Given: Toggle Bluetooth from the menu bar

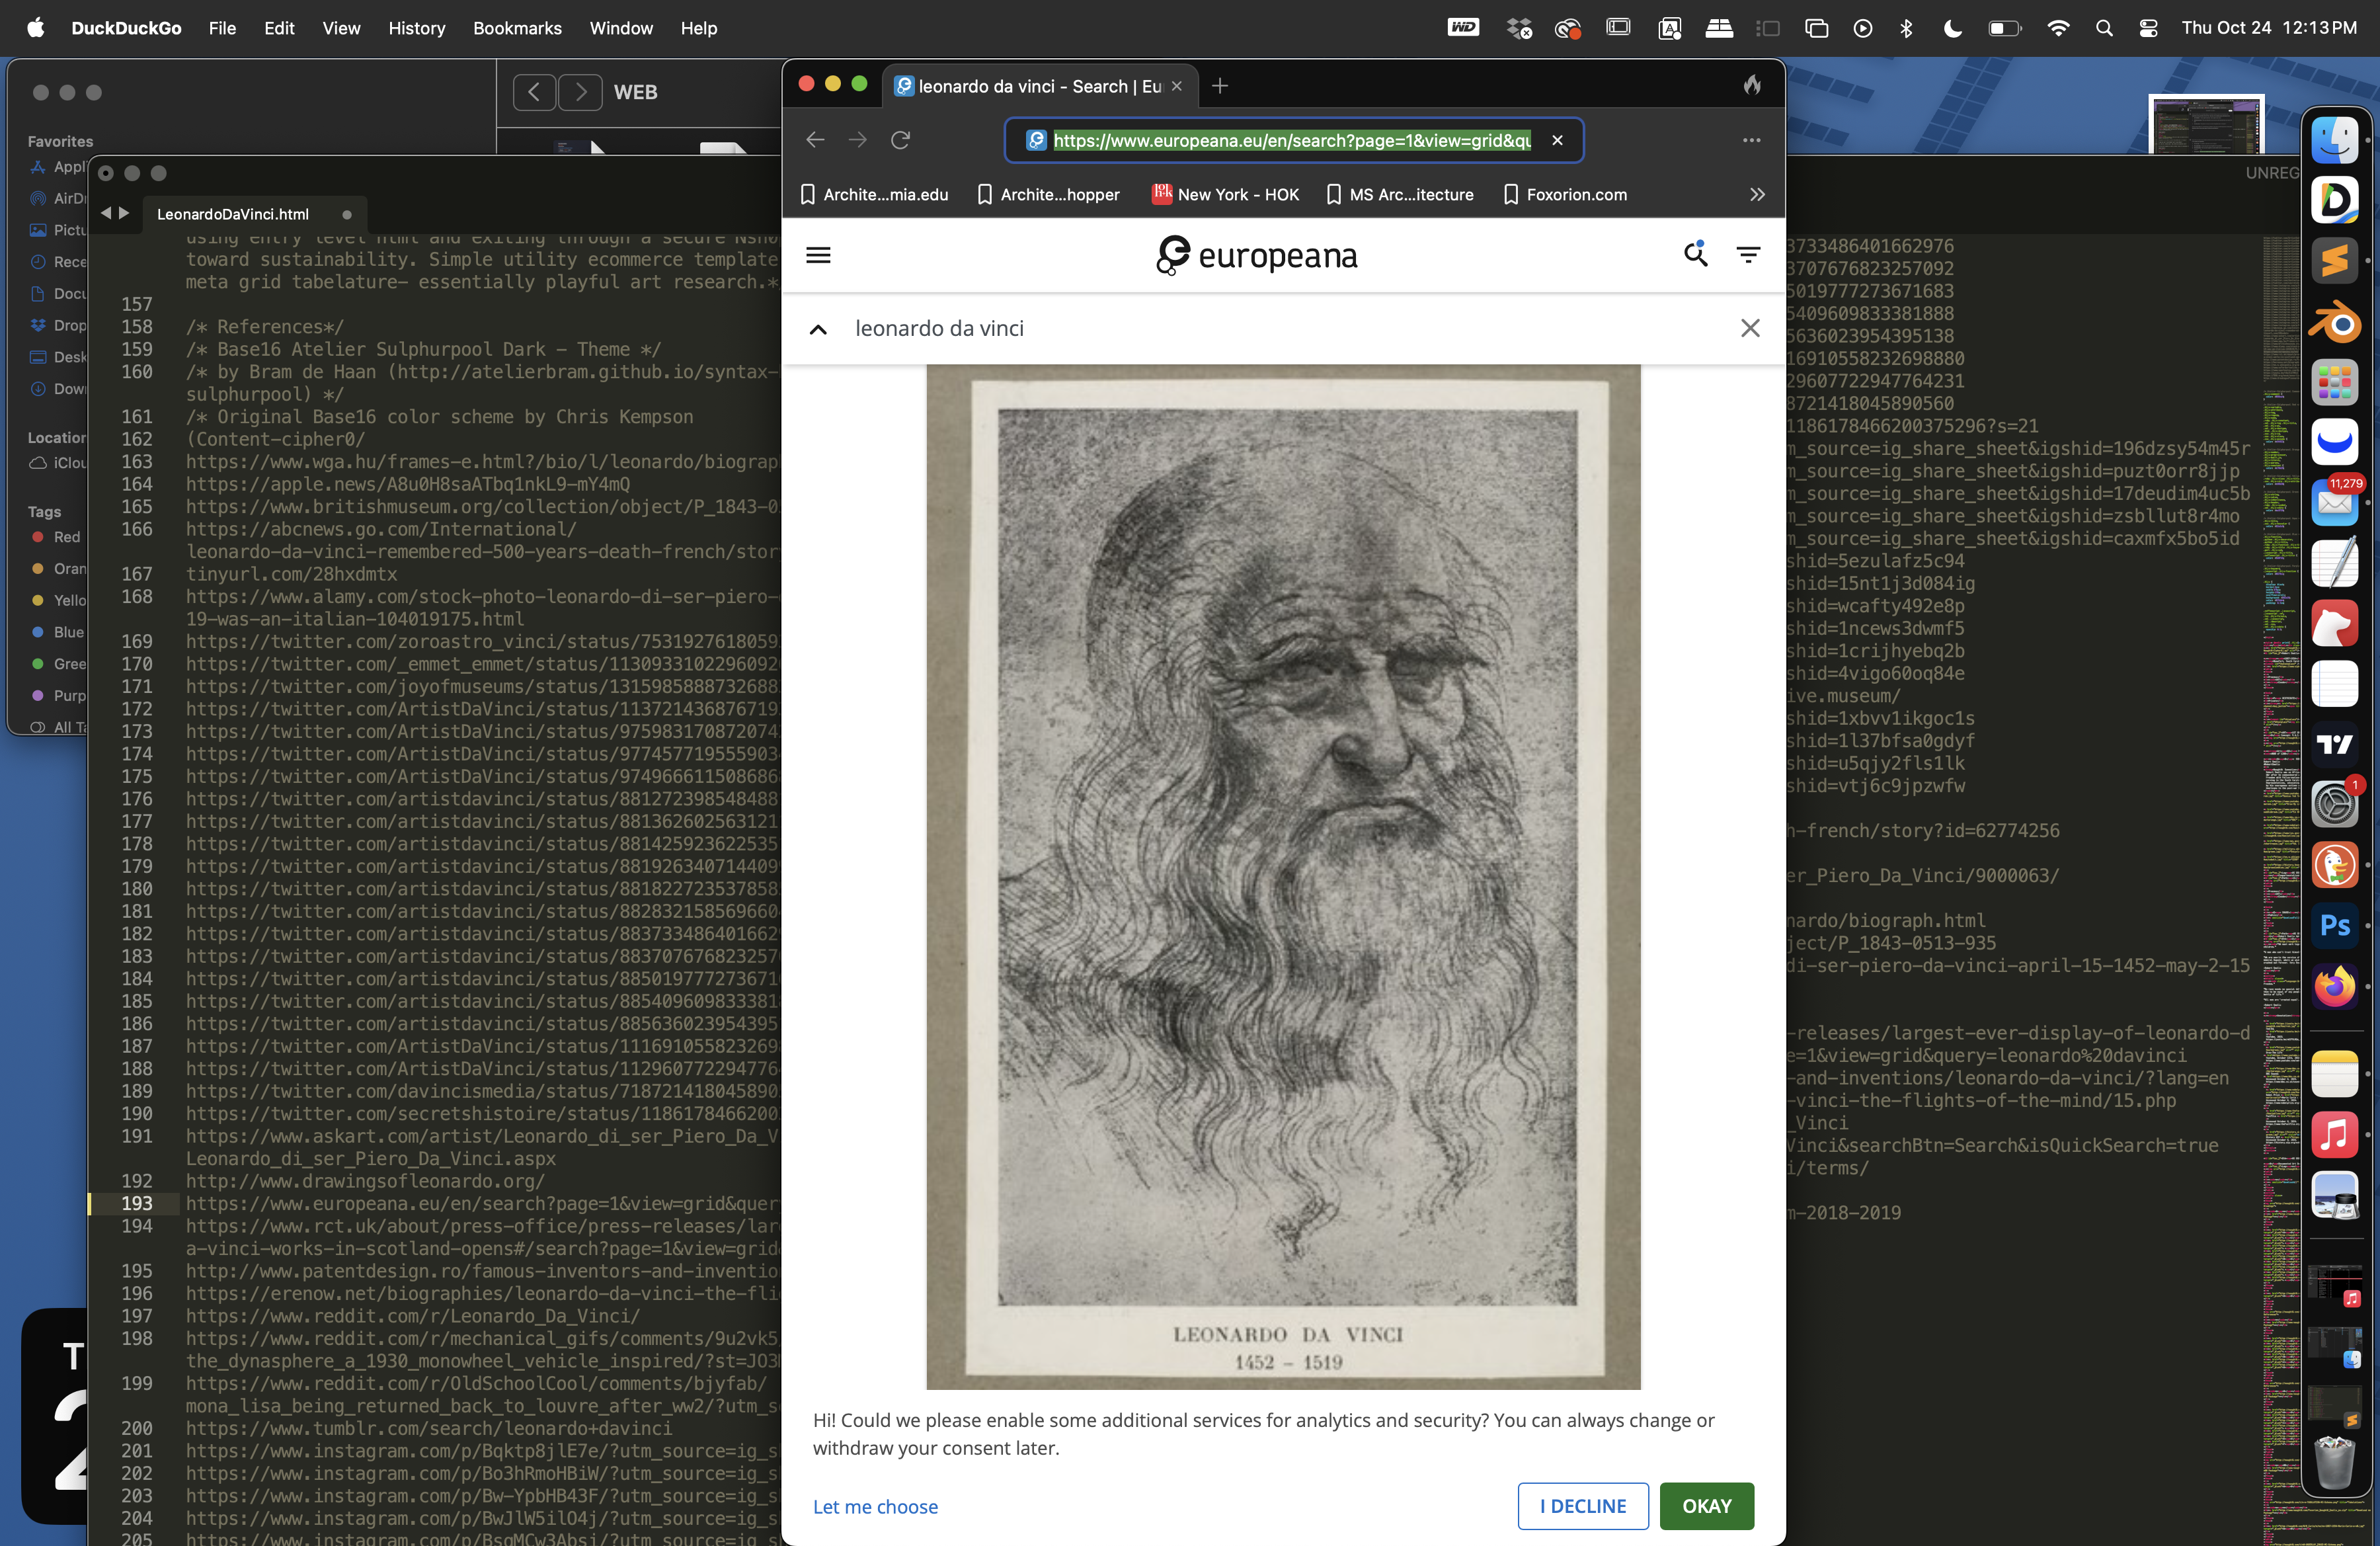Looking at the screenshot, I should [x=1906, y=28].
